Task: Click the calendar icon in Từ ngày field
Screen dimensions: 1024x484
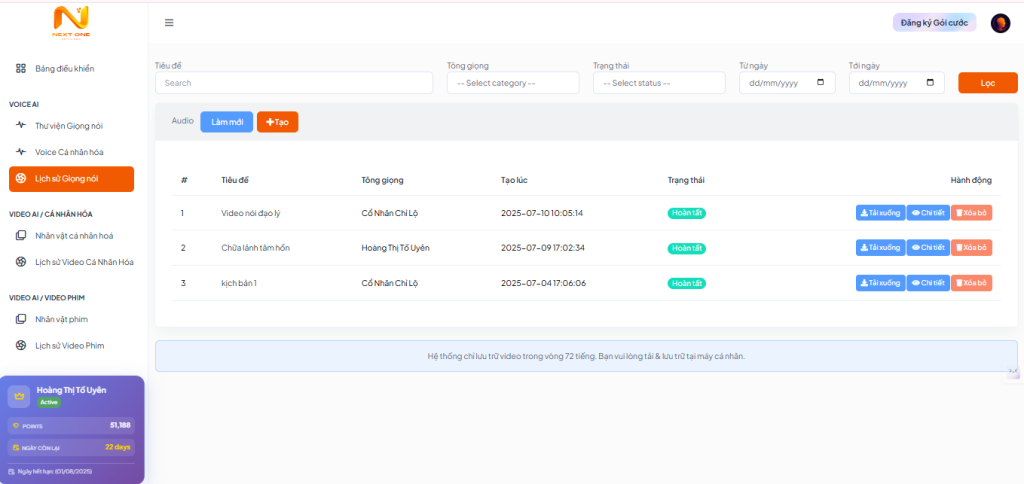Action: click(x=821, y=83)
